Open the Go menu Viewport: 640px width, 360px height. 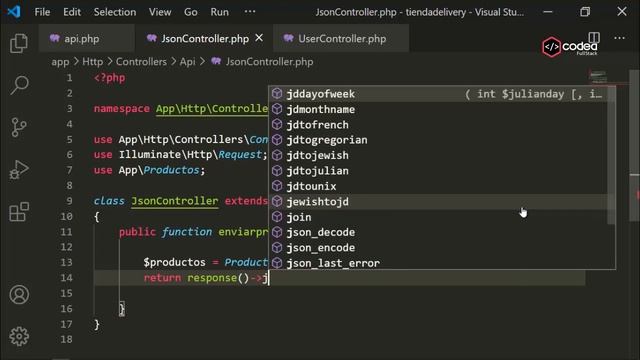click(191, 12)
